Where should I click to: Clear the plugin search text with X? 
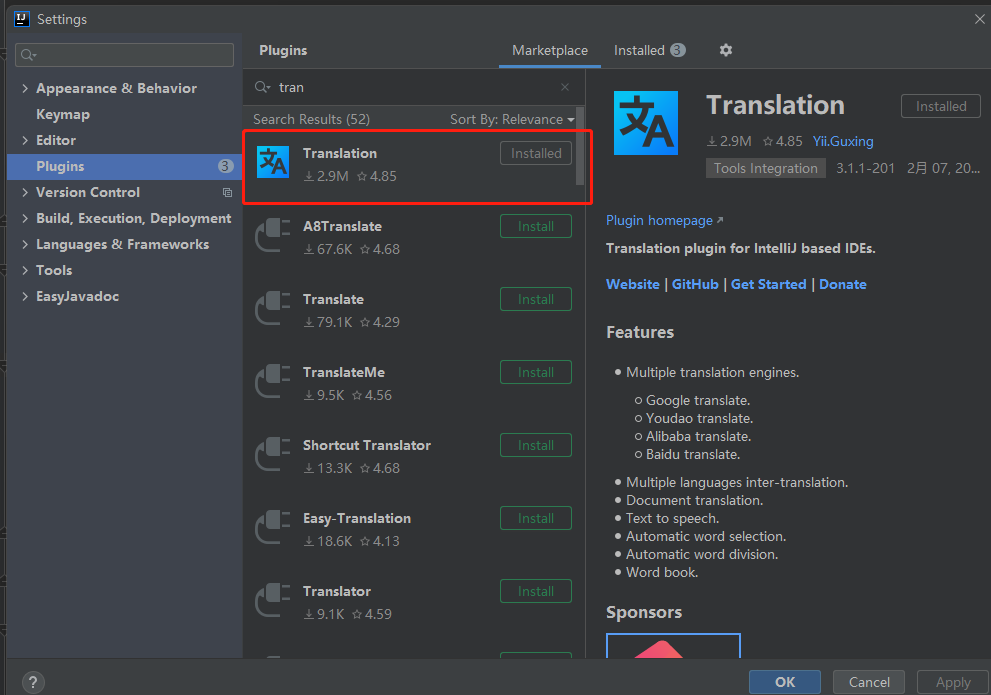(565, 87)
